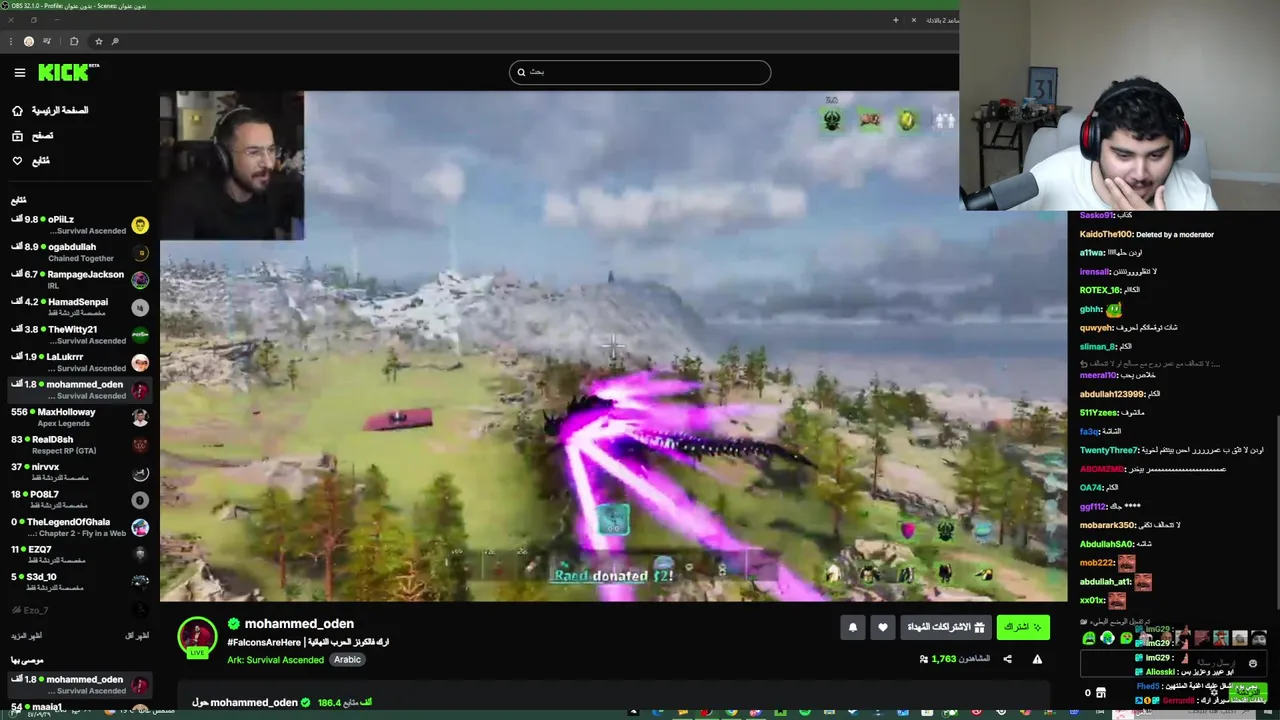
Task: Open mohammed_oden channel name link
Action: click(x=299, y=624)
